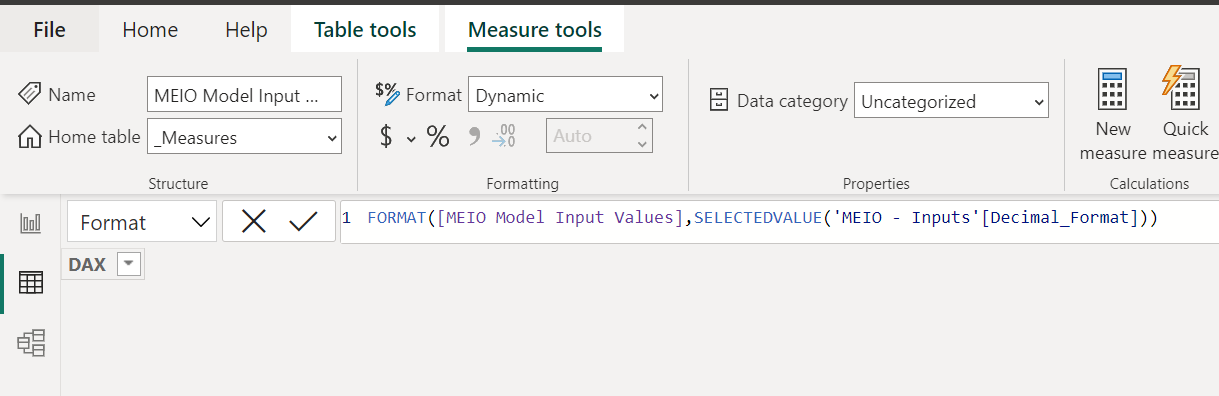The image size is (1219, 396).
Task: Switch to Model view icon
Action: (x=31, y=344)
